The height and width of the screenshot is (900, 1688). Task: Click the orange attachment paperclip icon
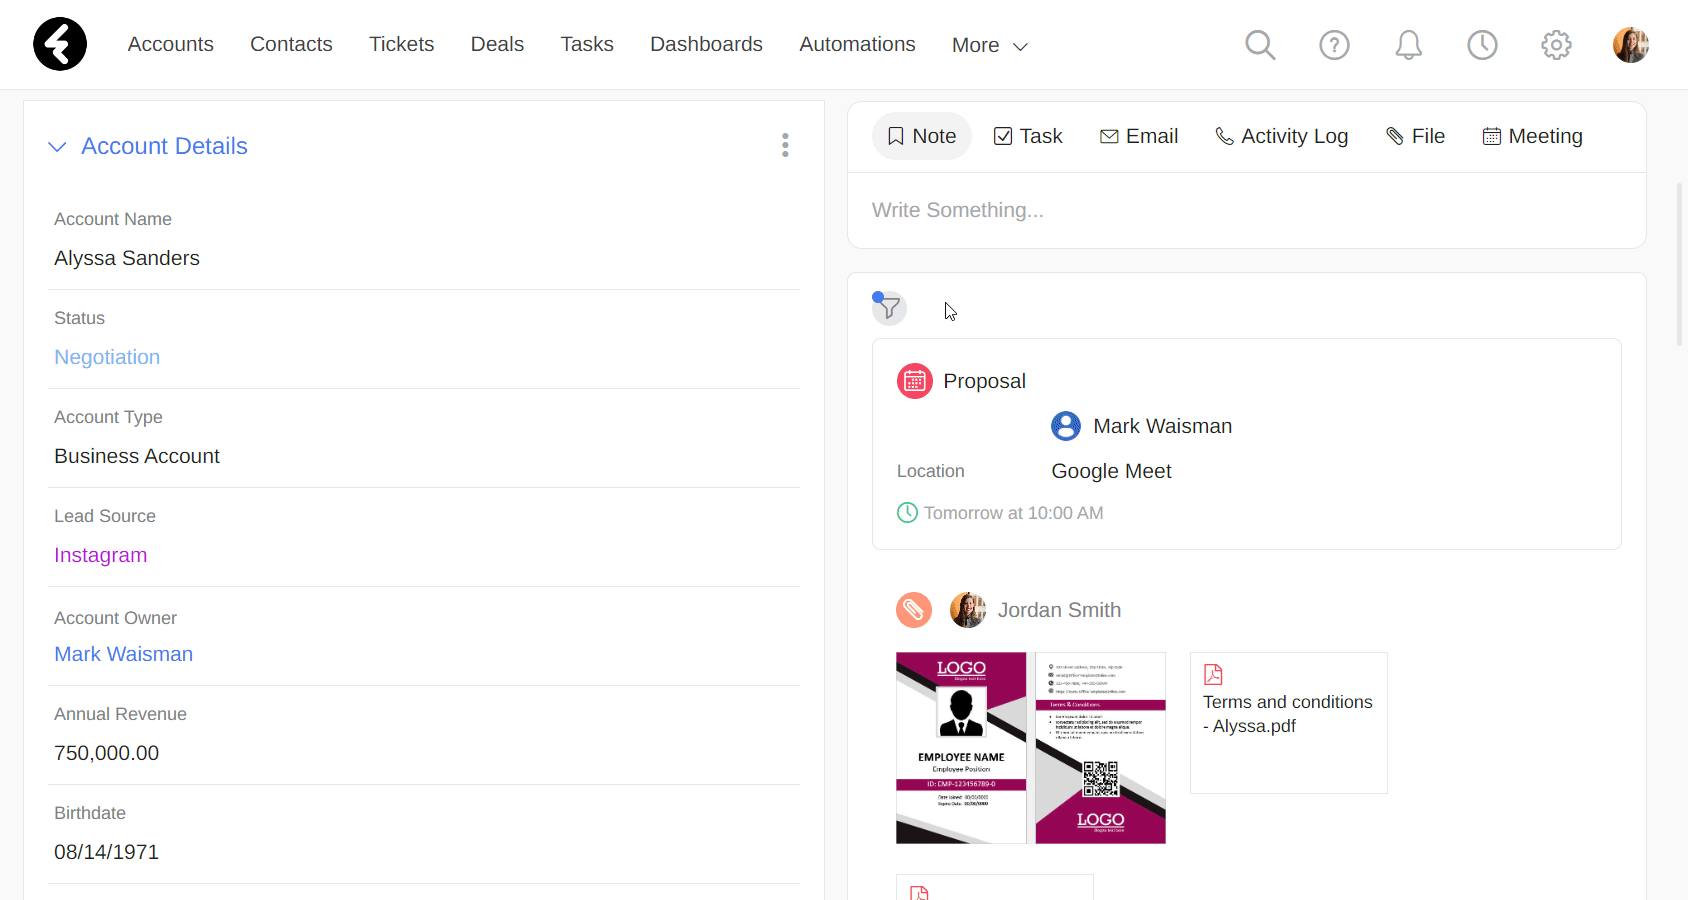coord(914,610)
